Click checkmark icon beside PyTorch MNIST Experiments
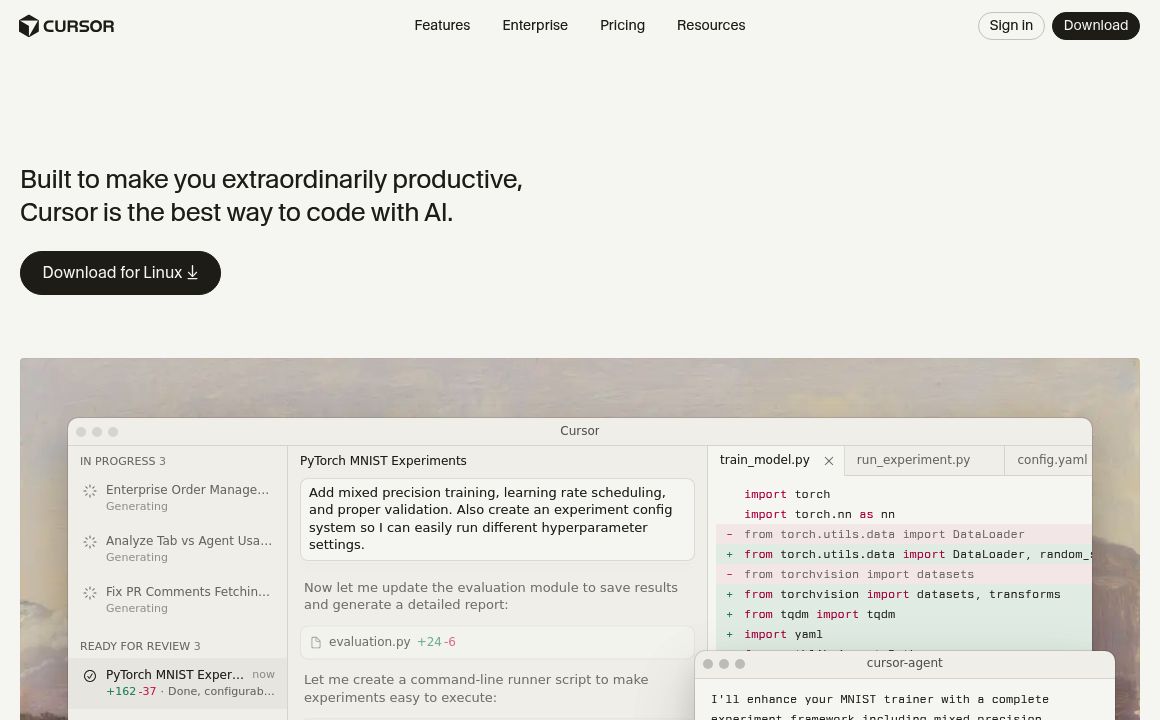 [x=90, y=676]
